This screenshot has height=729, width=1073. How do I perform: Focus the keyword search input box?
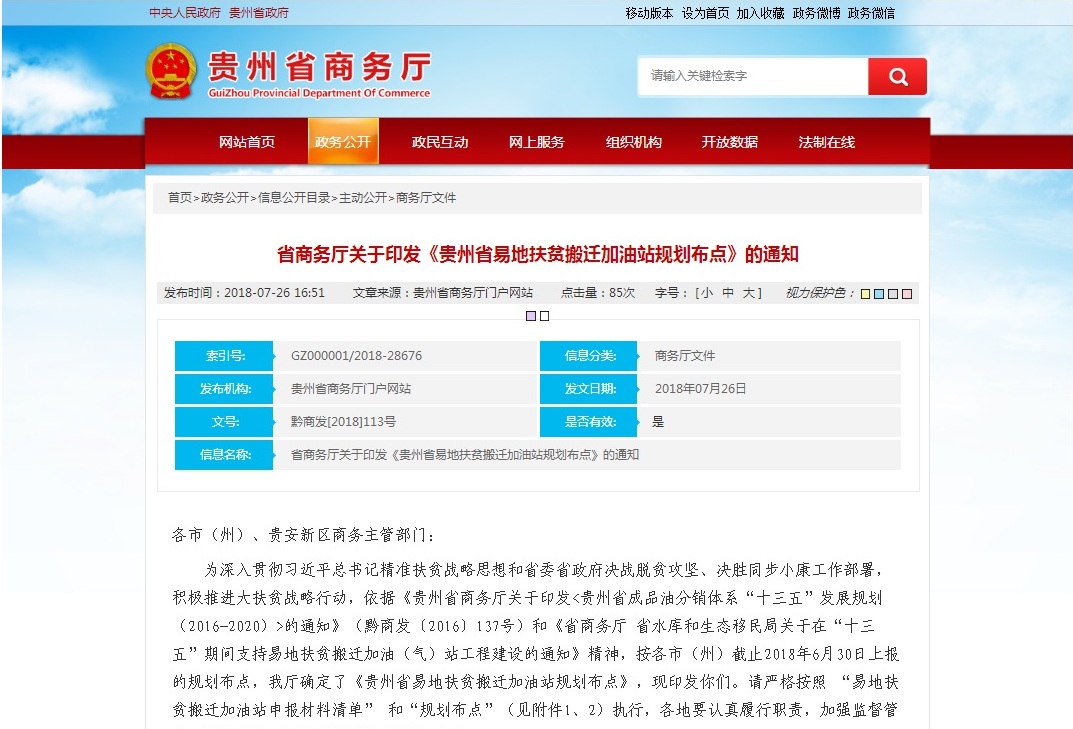752,76
